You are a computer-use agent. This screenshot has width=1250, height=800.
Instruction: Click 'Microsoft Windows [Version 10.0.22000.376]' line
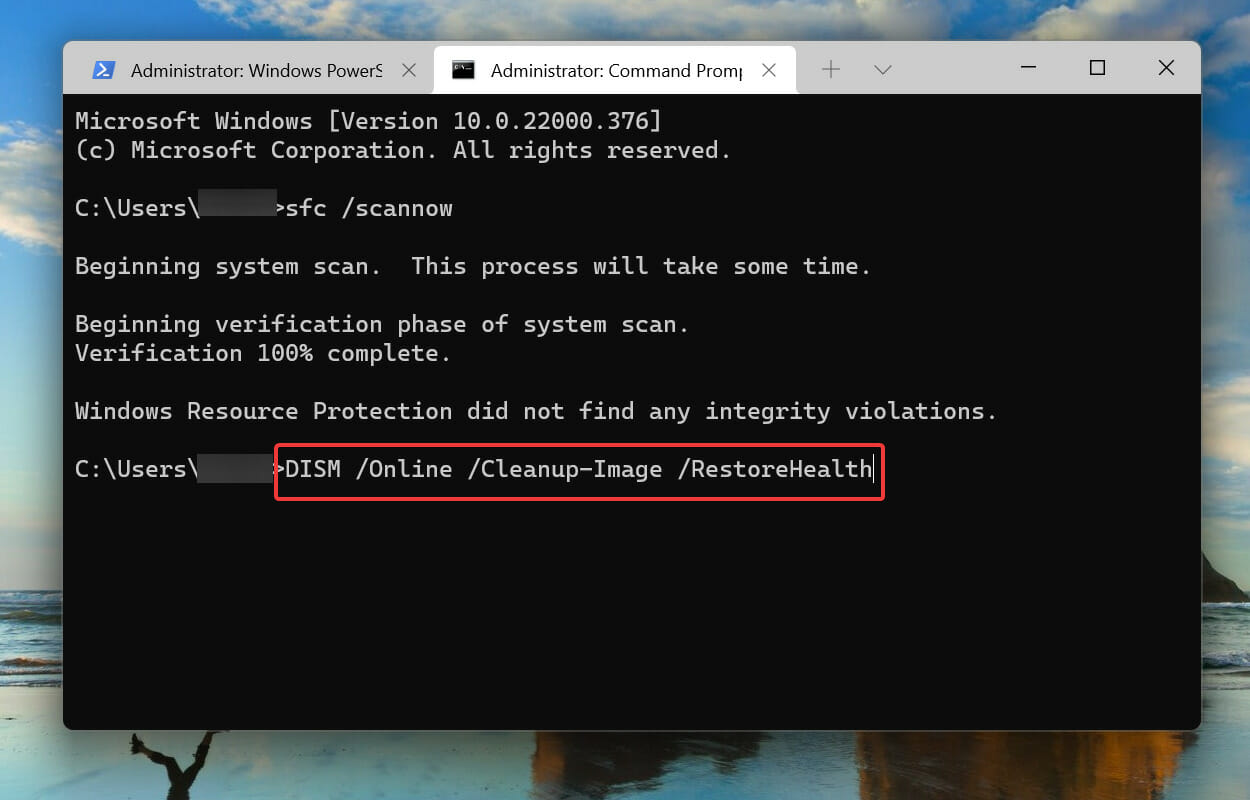[x=369, y=121]
